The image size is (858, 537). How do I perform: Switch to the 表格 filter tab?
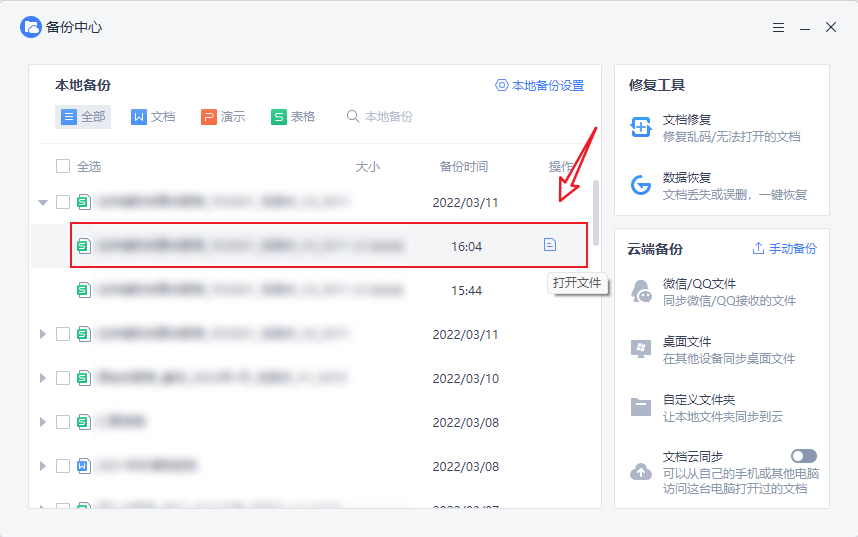(293, 117)
